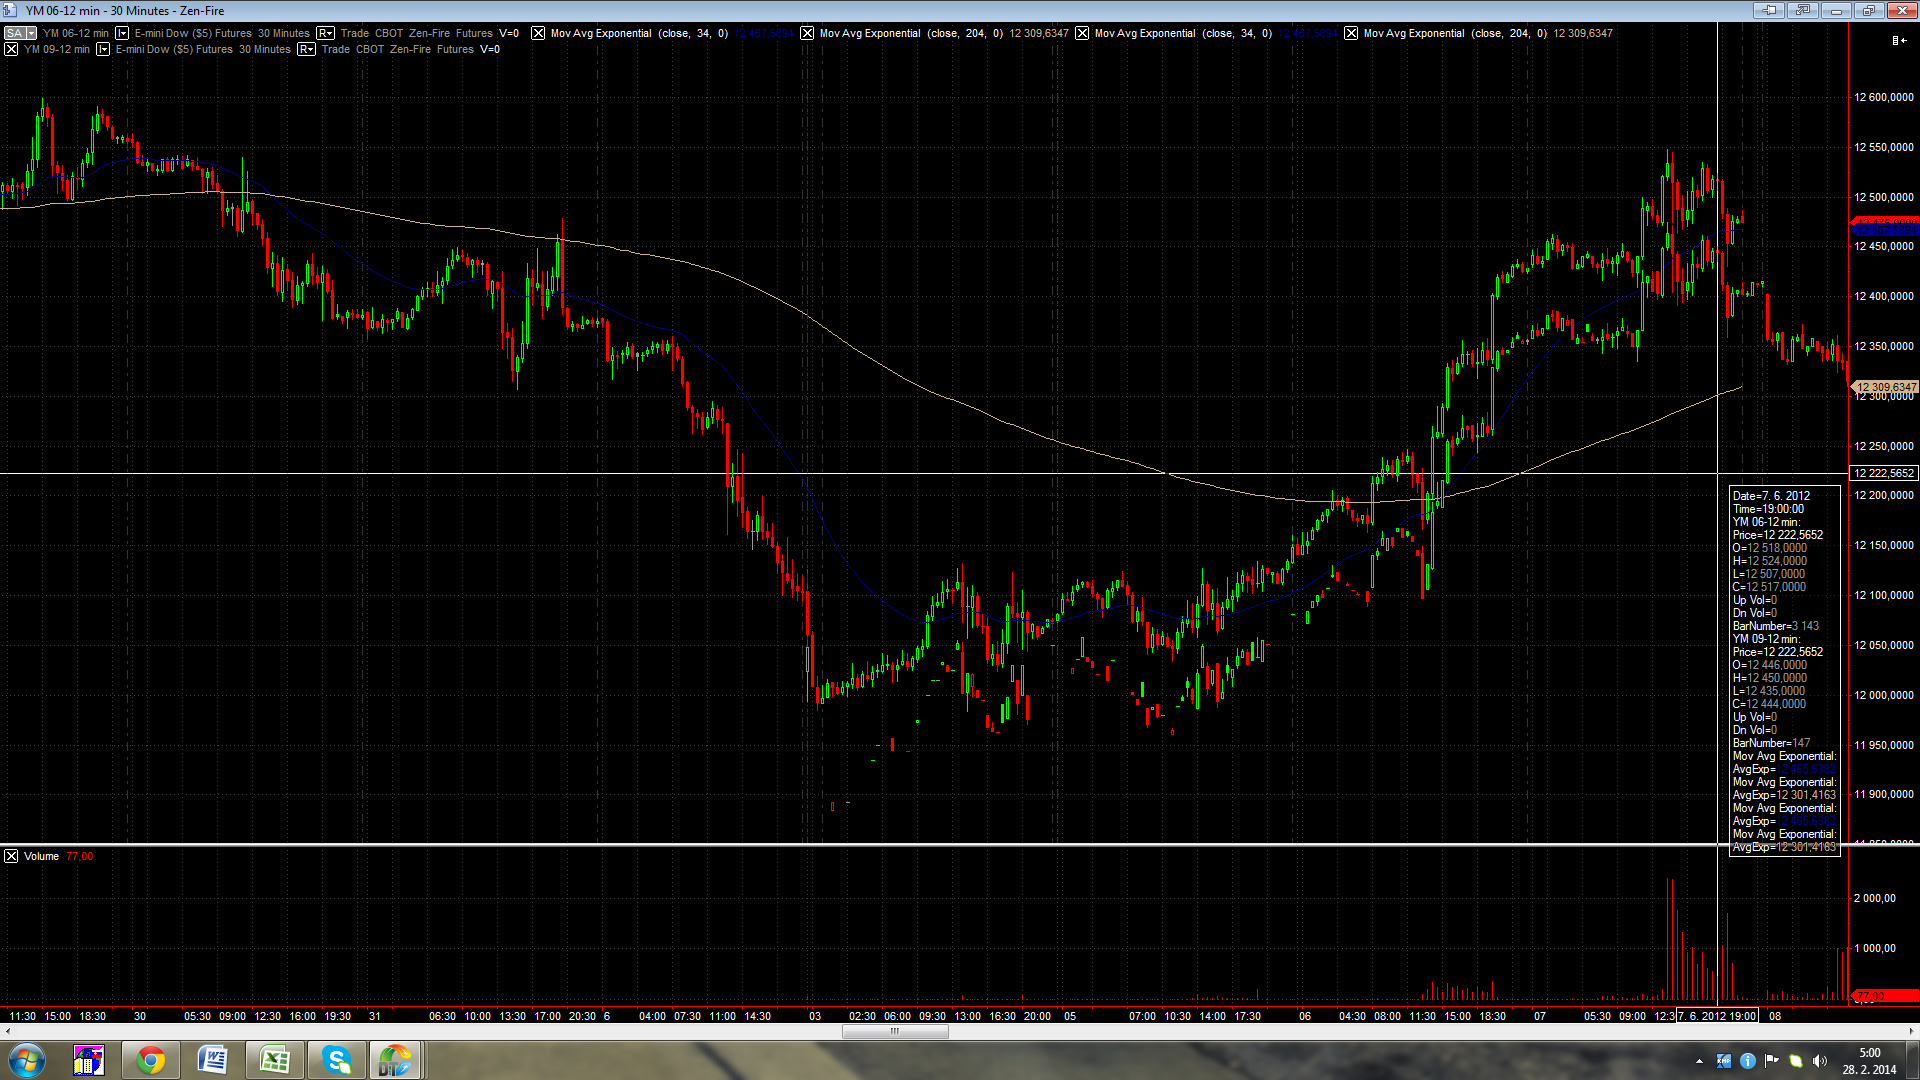The height and width of the screenshot is (1080, 1920).
Task: Toggle the YM 09-12 min series checkbox
Action: [x=11, y=49]
